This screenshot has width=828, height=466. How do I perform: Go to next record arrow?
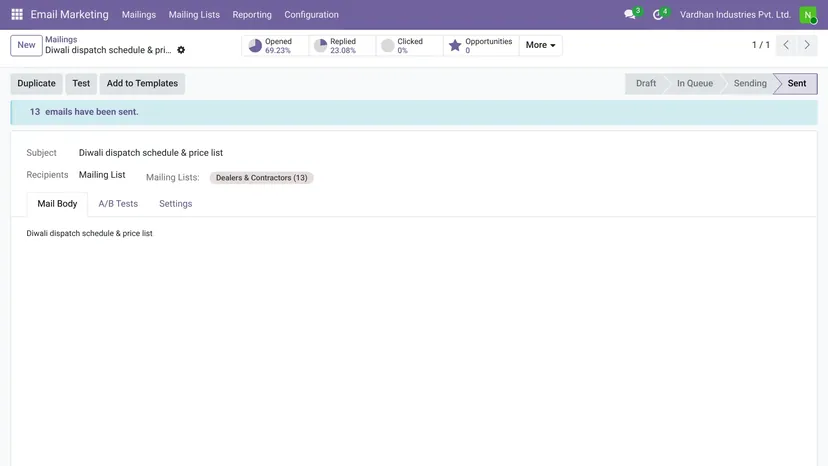(x=807, y=45)
